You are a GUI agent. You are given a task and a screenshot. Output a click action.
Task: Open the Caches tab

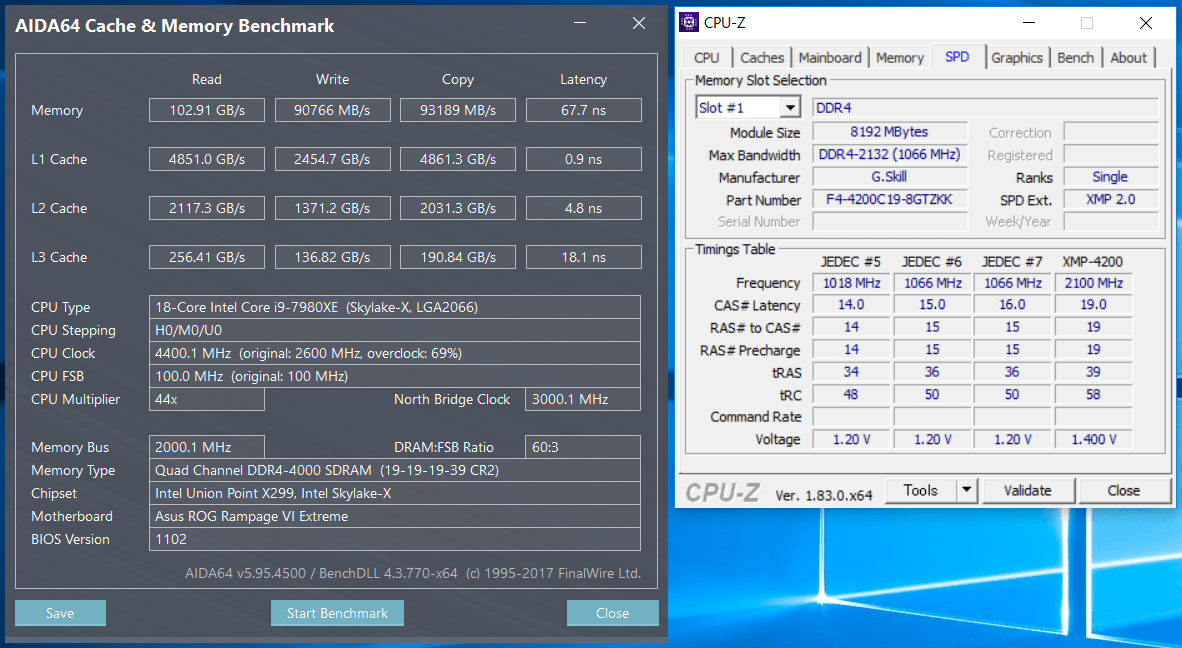(761, 58)
